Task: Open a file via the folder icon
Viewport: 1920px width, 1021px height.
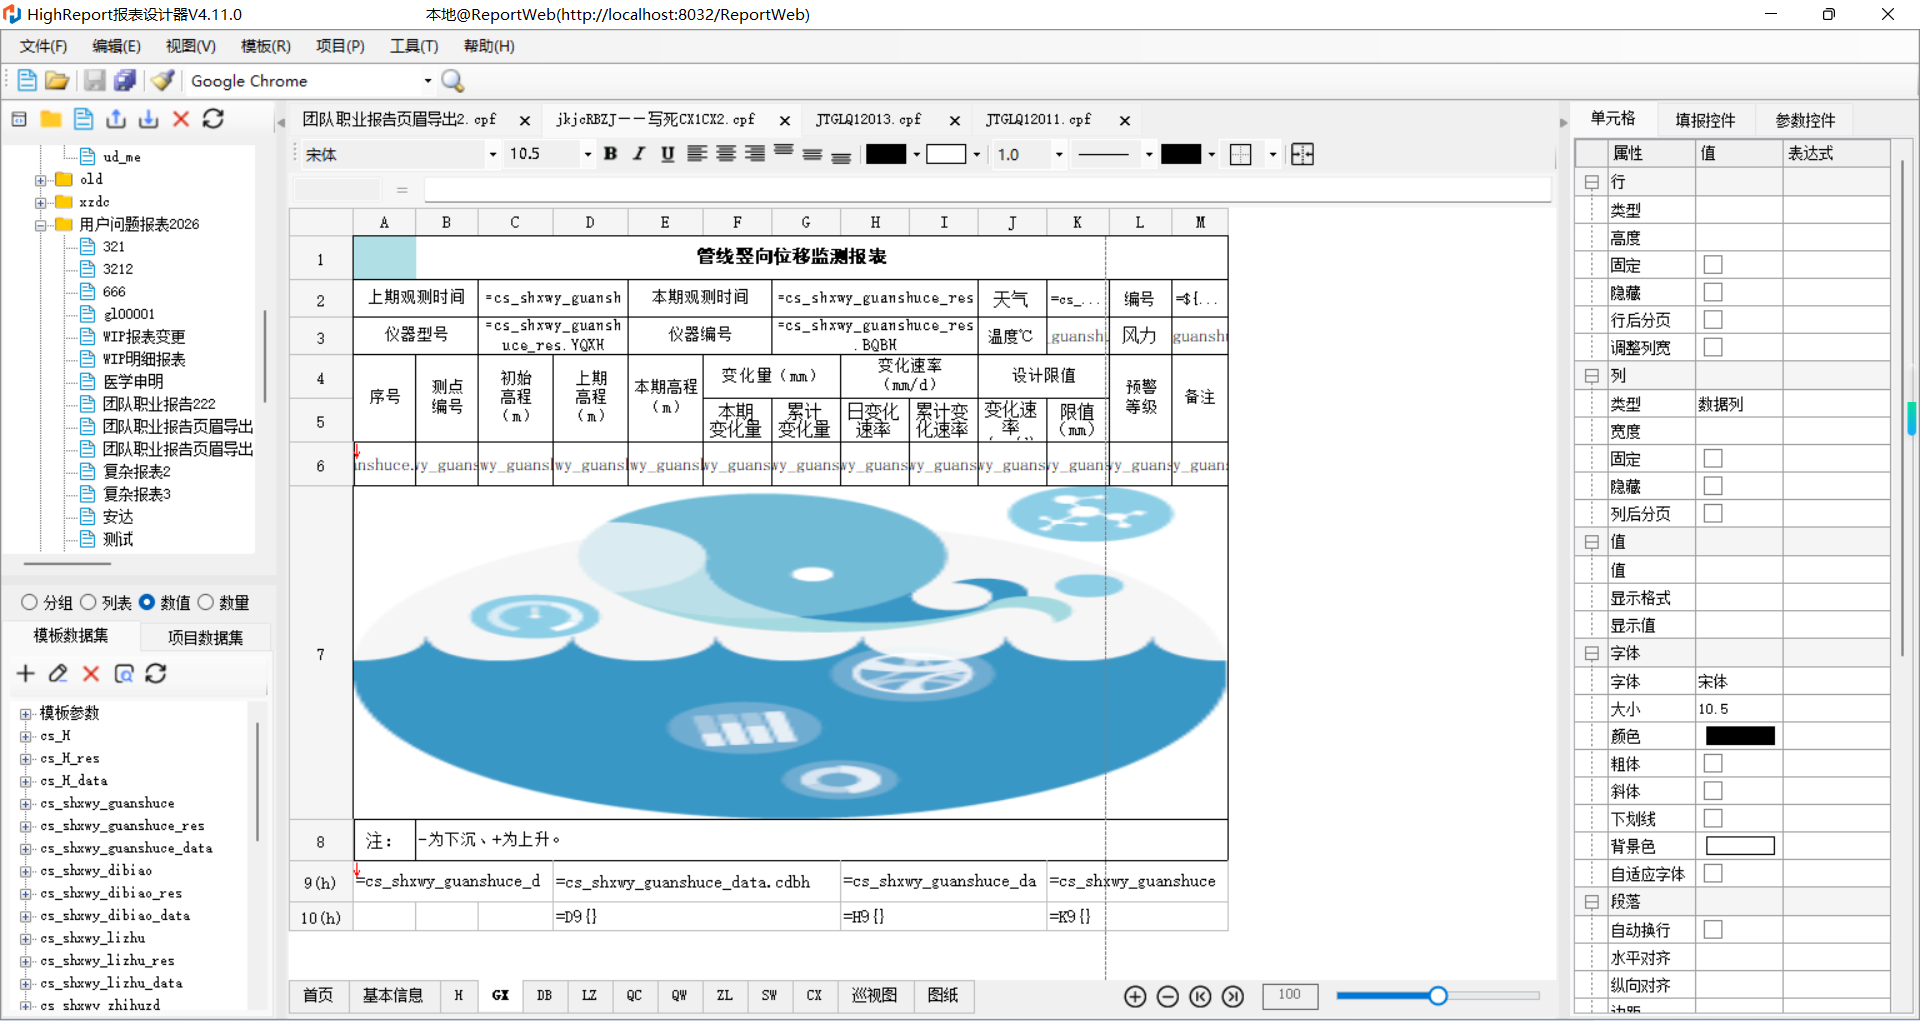Action: click(57, 81)
